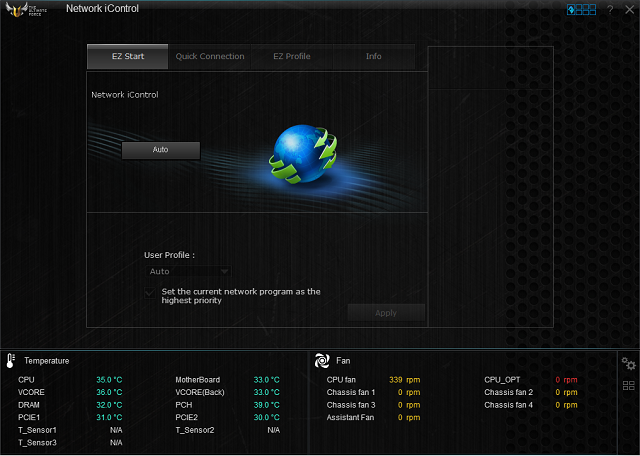Open the EZ Profile tab
Image resolution: width=640 pixels, height=456 pixels.
[292, 57]
